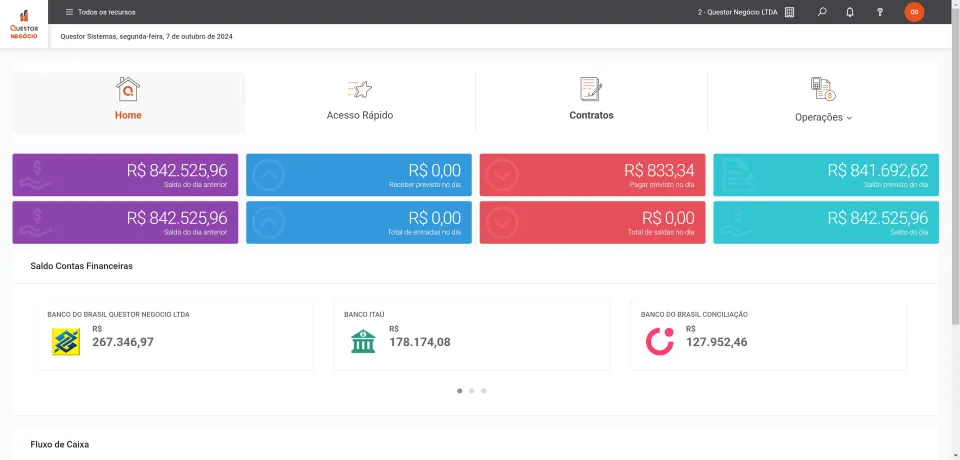Click down-arrow icon in Total de saídas card
Screen dimensions: 960x460
(502, 222)
